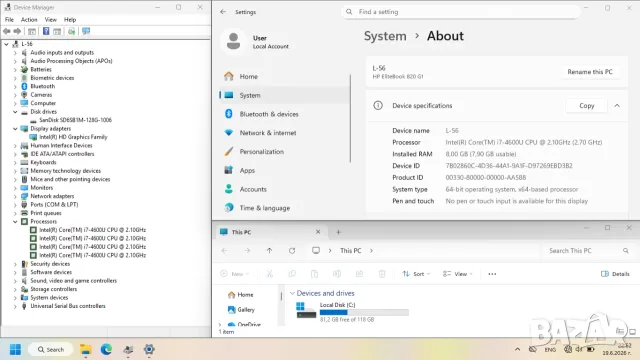Click the Cut scissors icon in This PC
The height and width of the screenshot is (360, 640).
pyautogui.click(x=269, y=274)
